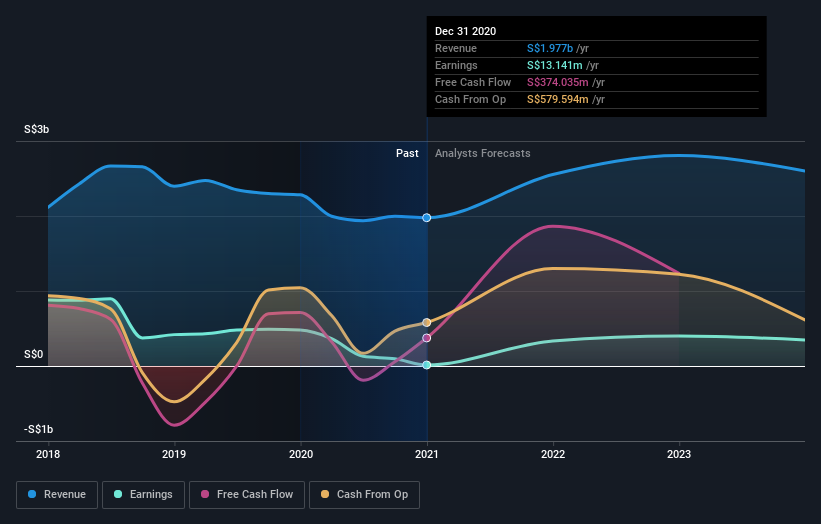Click the Cash From Op label in tooltip
The height and width of the screenshot is (524, 821).
[x=470, y=99]
